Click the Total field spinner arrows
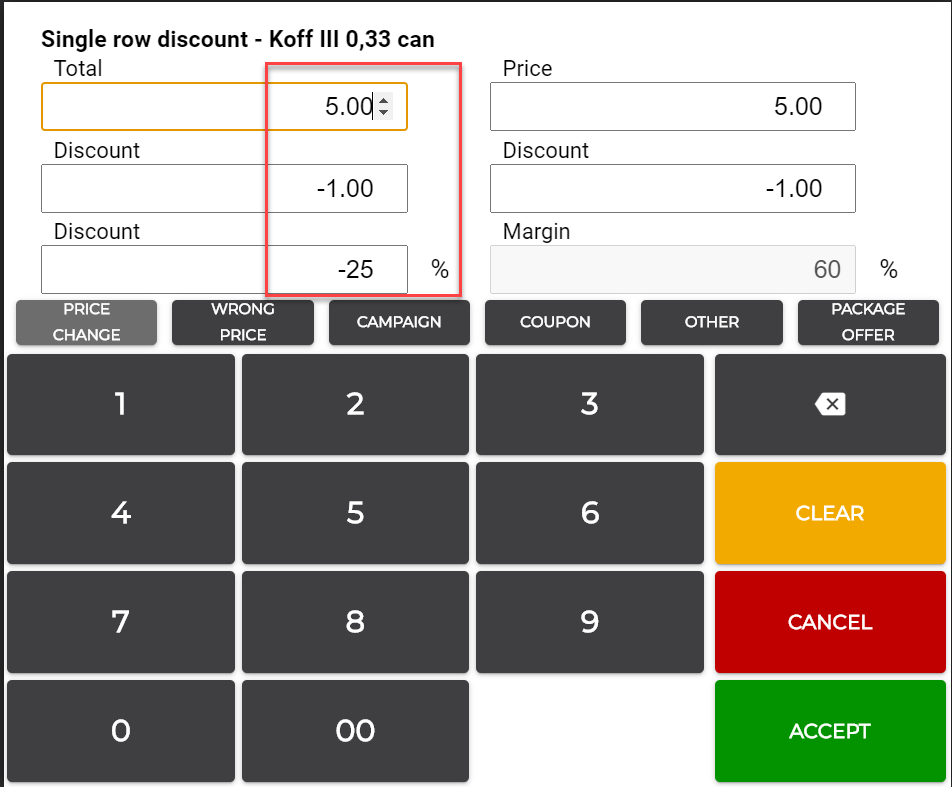 click(384, 106)
